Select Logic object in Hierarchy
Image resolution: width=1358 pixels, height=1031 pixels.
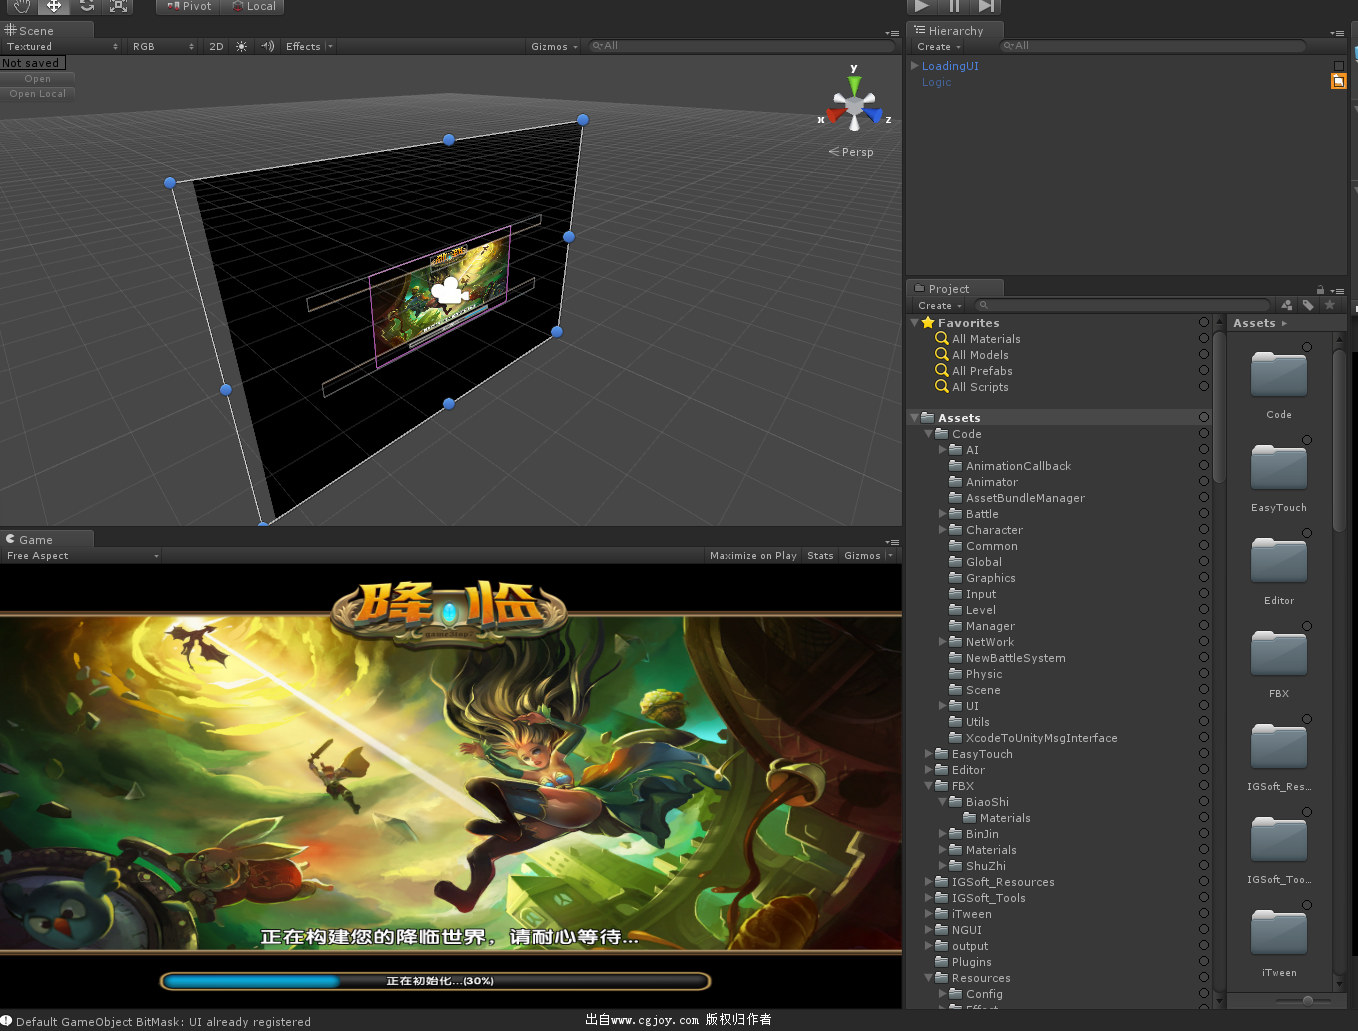[936, 82]
